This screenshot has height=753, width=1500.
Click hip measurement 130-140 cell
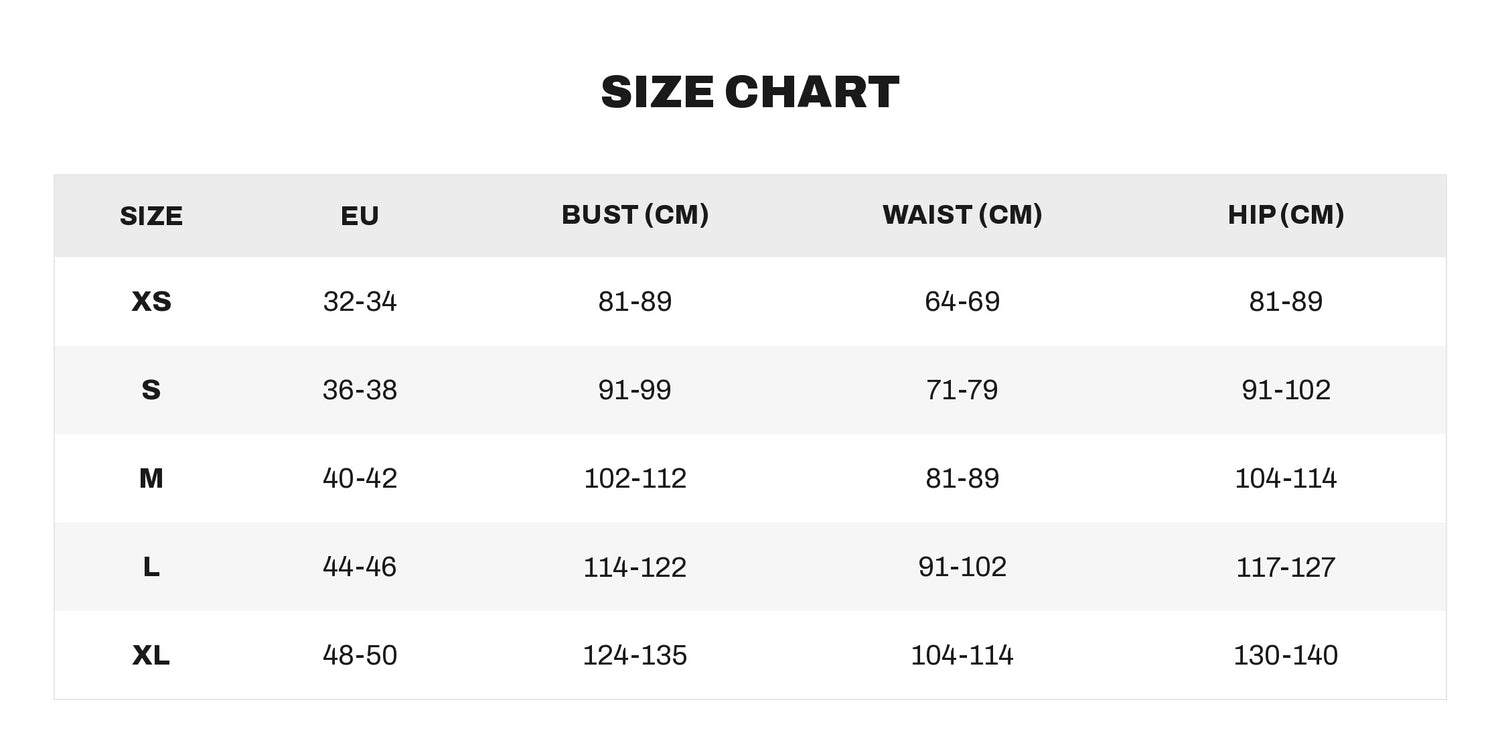pos(1286,655)
